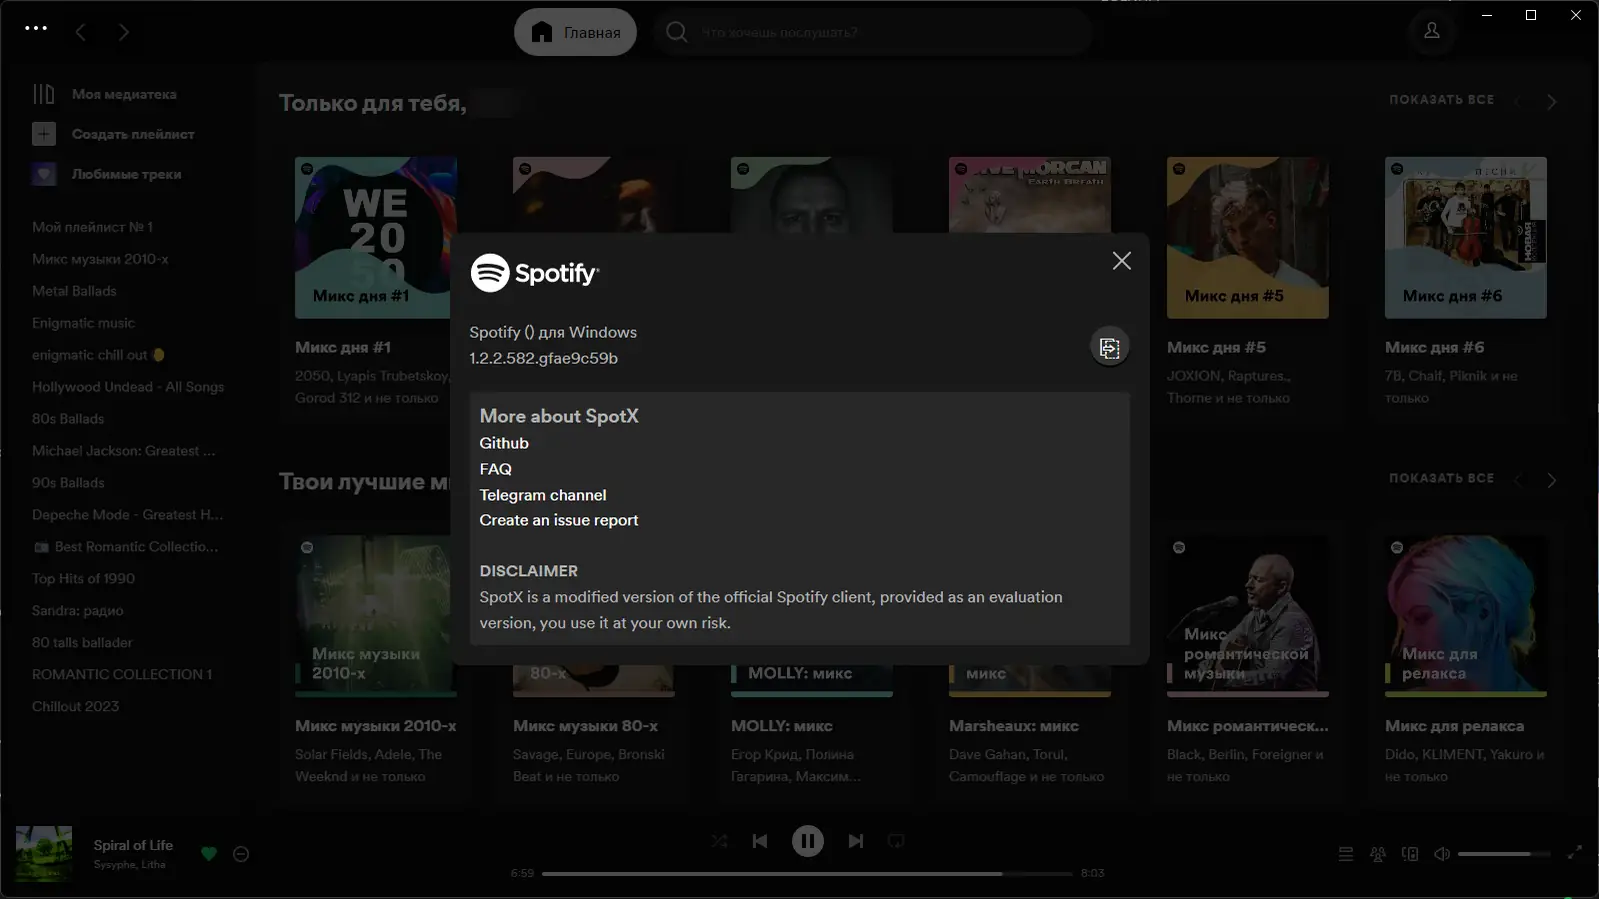Open Chillout 2023 playlist
This screenshot has width=1599, height=899.
(75, 707)
